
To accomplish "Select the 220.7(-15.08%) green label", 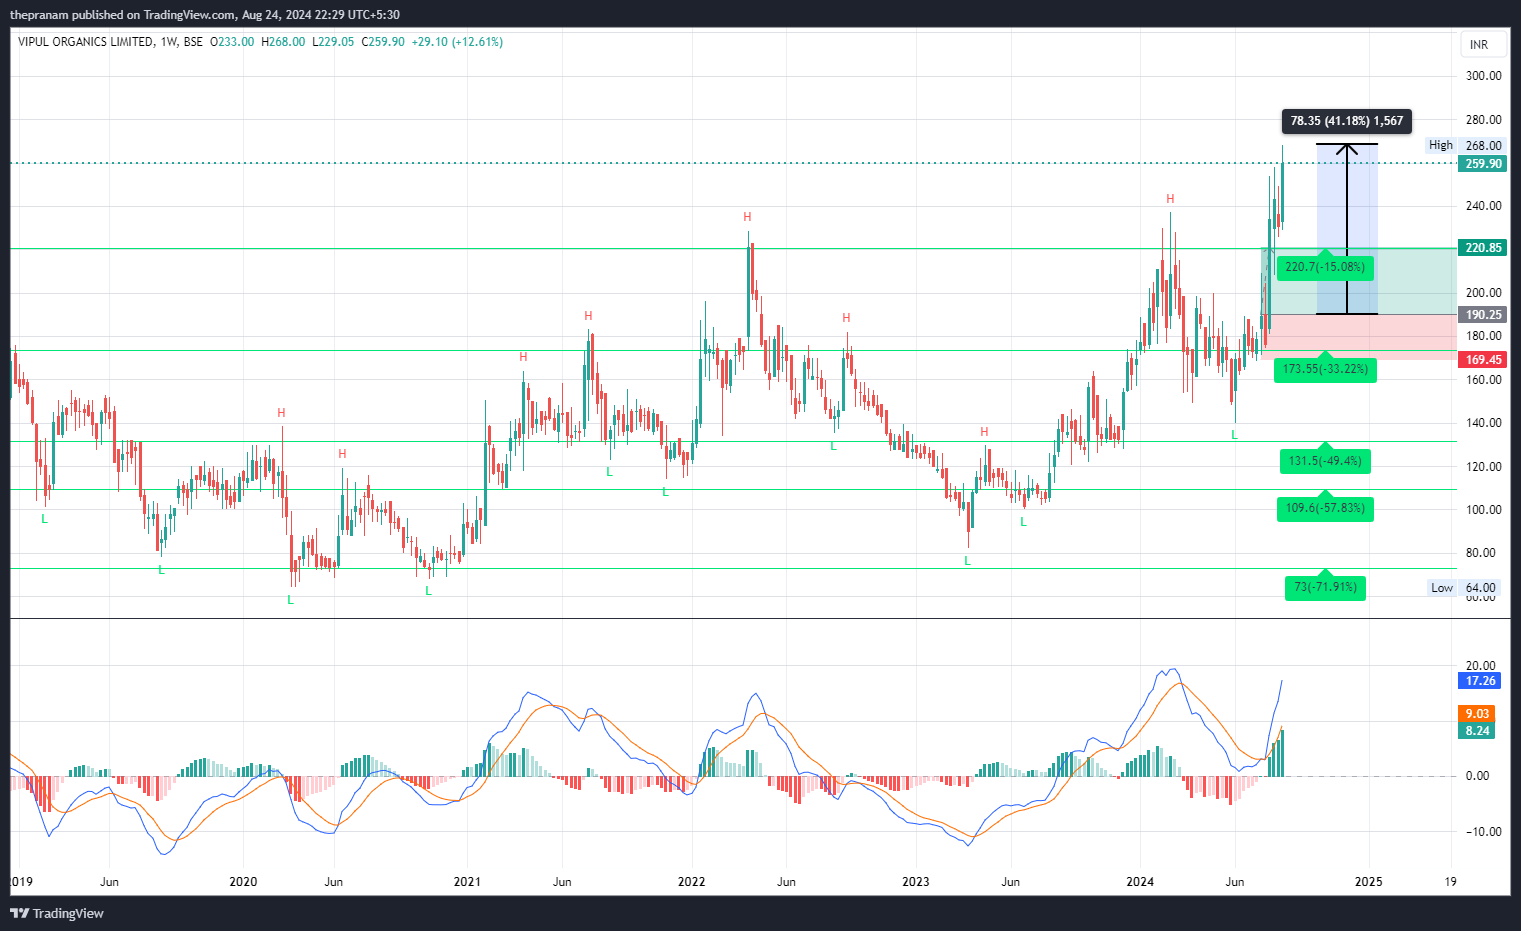I will pyautogui.click(x=1325, y=268).
